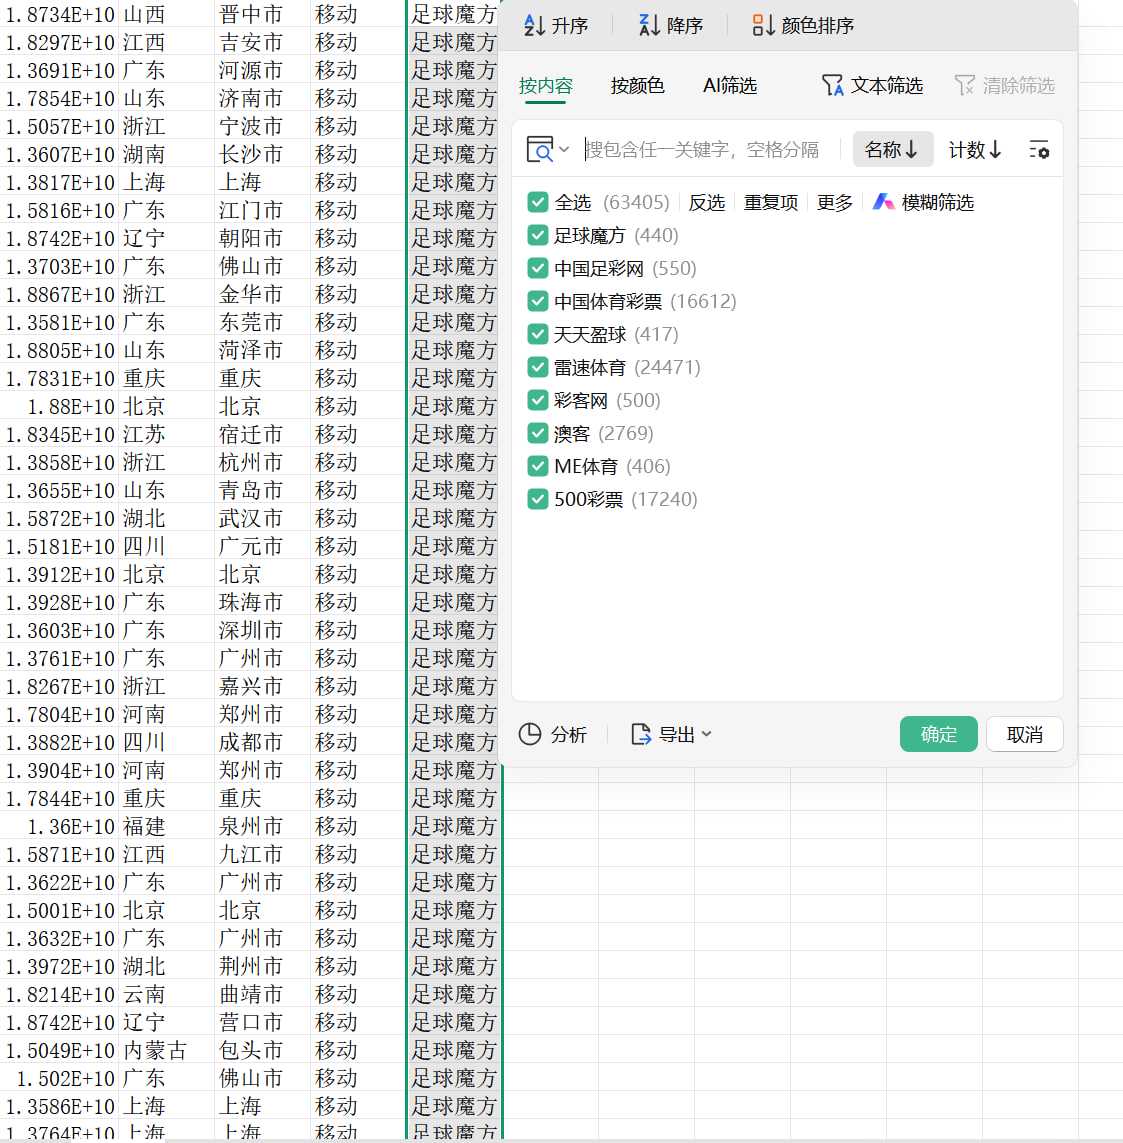Uncheck 中国足彩网 (550) checkbox
1123x1143 pixels.
click(x=538, y=268)
